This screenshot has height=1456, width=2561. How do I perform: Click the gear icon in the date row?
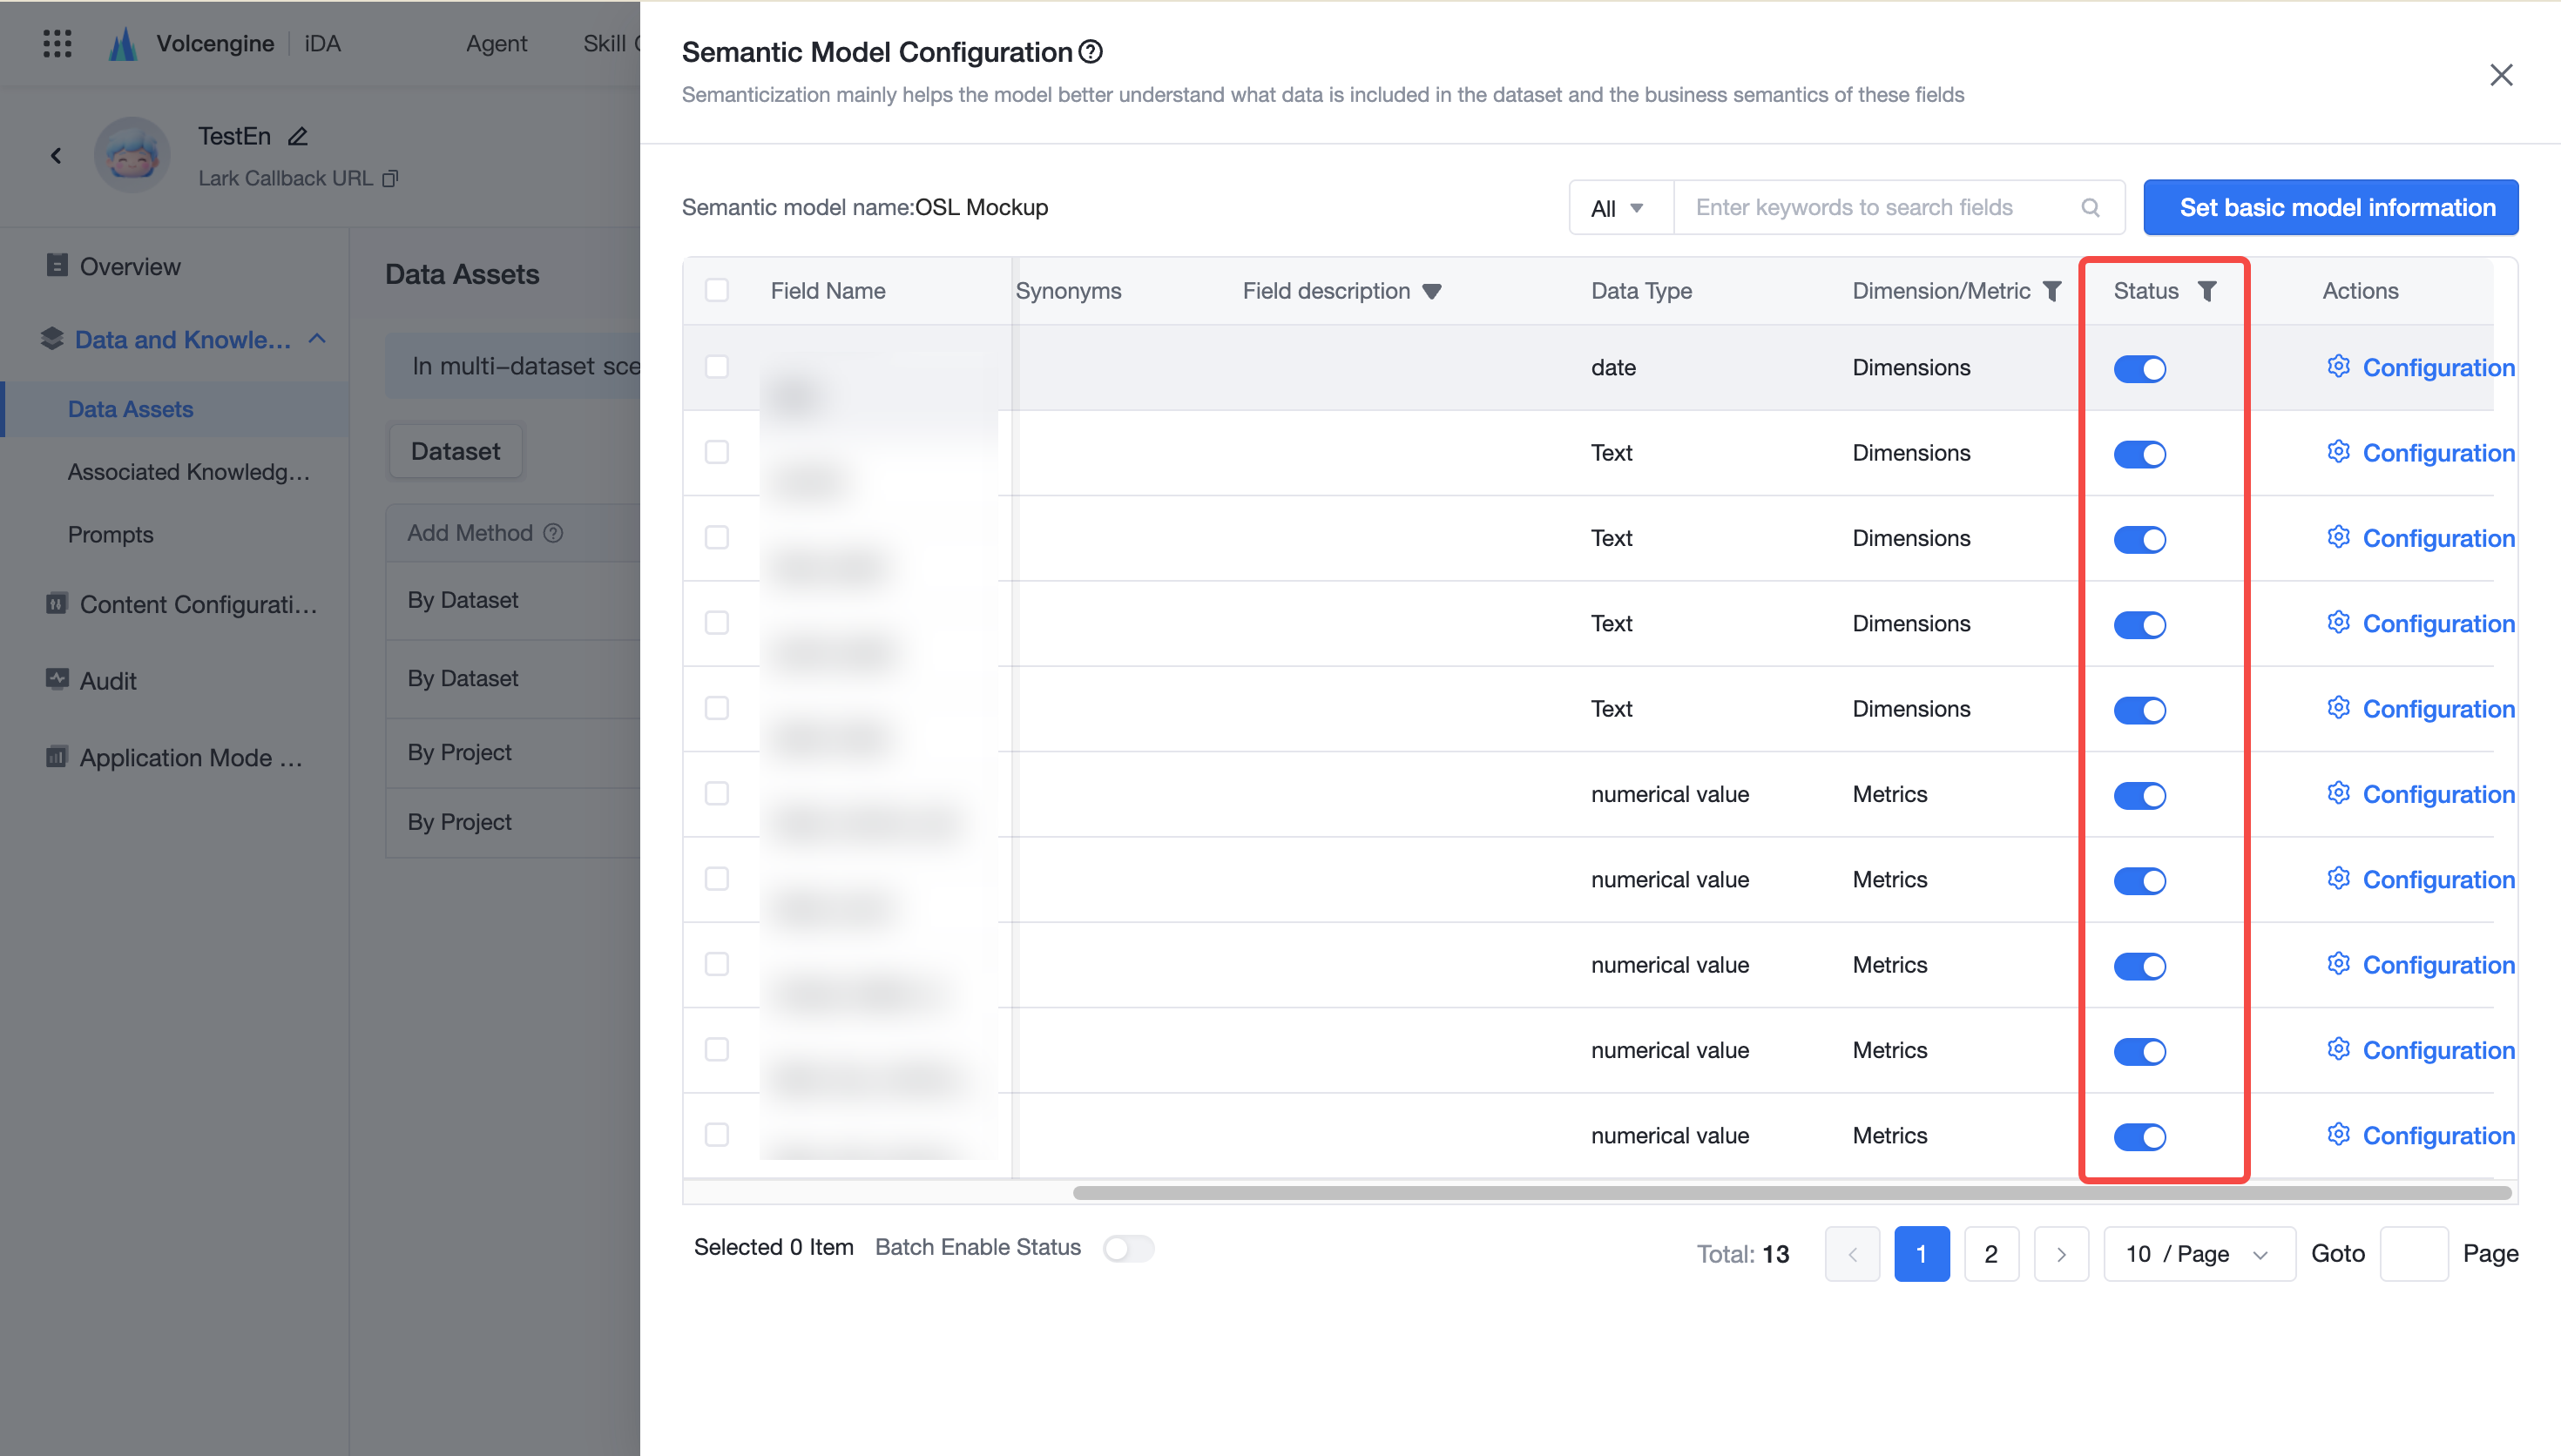pyautogui.click(x=2338, y=366)
